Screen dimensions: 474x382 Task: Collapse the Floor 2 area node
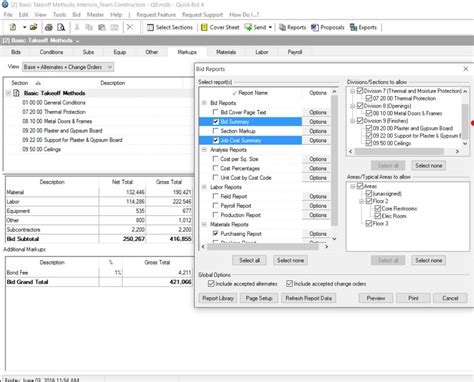pos(361,201)
